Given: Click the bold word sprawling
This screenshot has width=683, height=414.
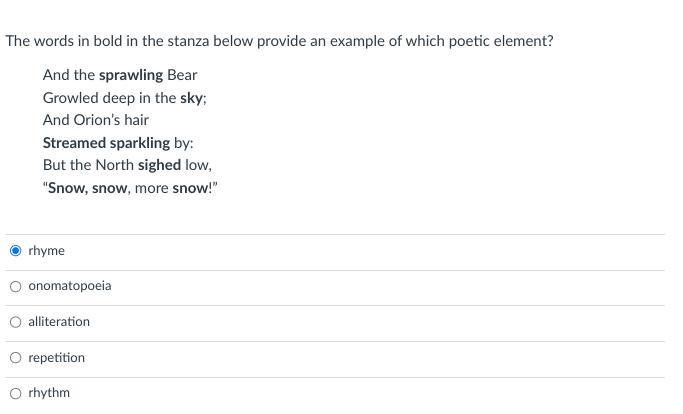Looking at the screenshot, I should 131,75.
